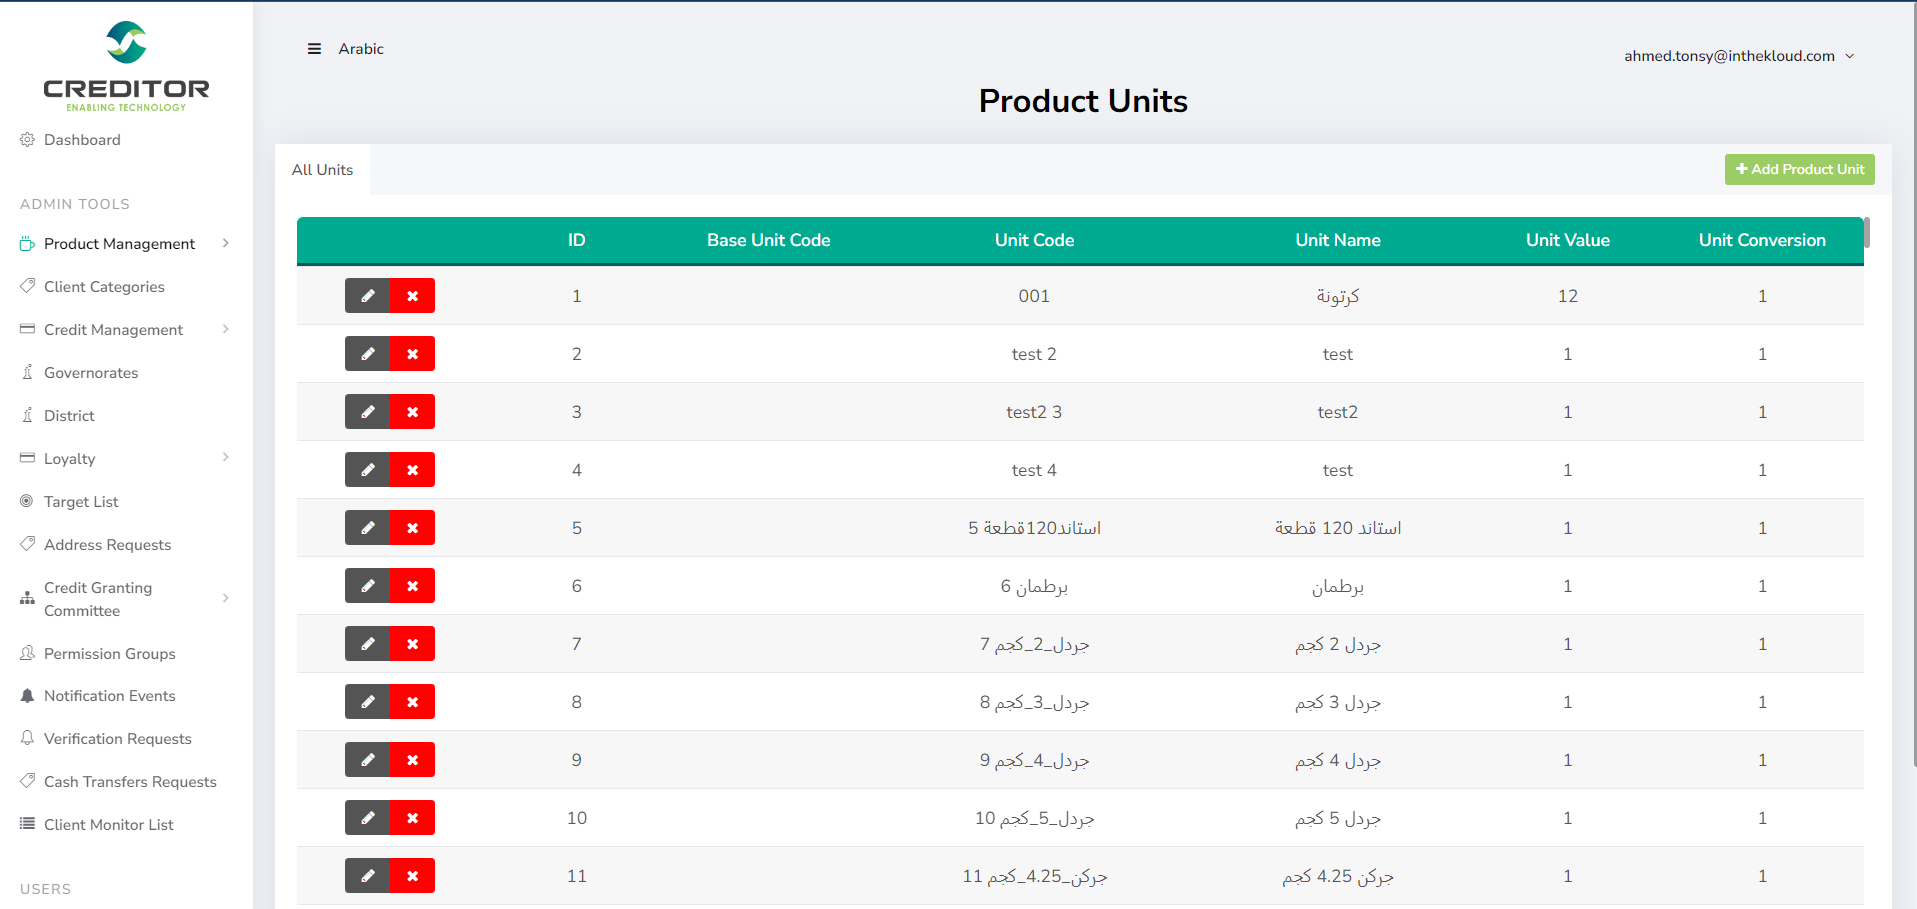Click the table's vertical scrollbar
The width and height of the screenshot is (1917, 909).
coord(1866,233)
